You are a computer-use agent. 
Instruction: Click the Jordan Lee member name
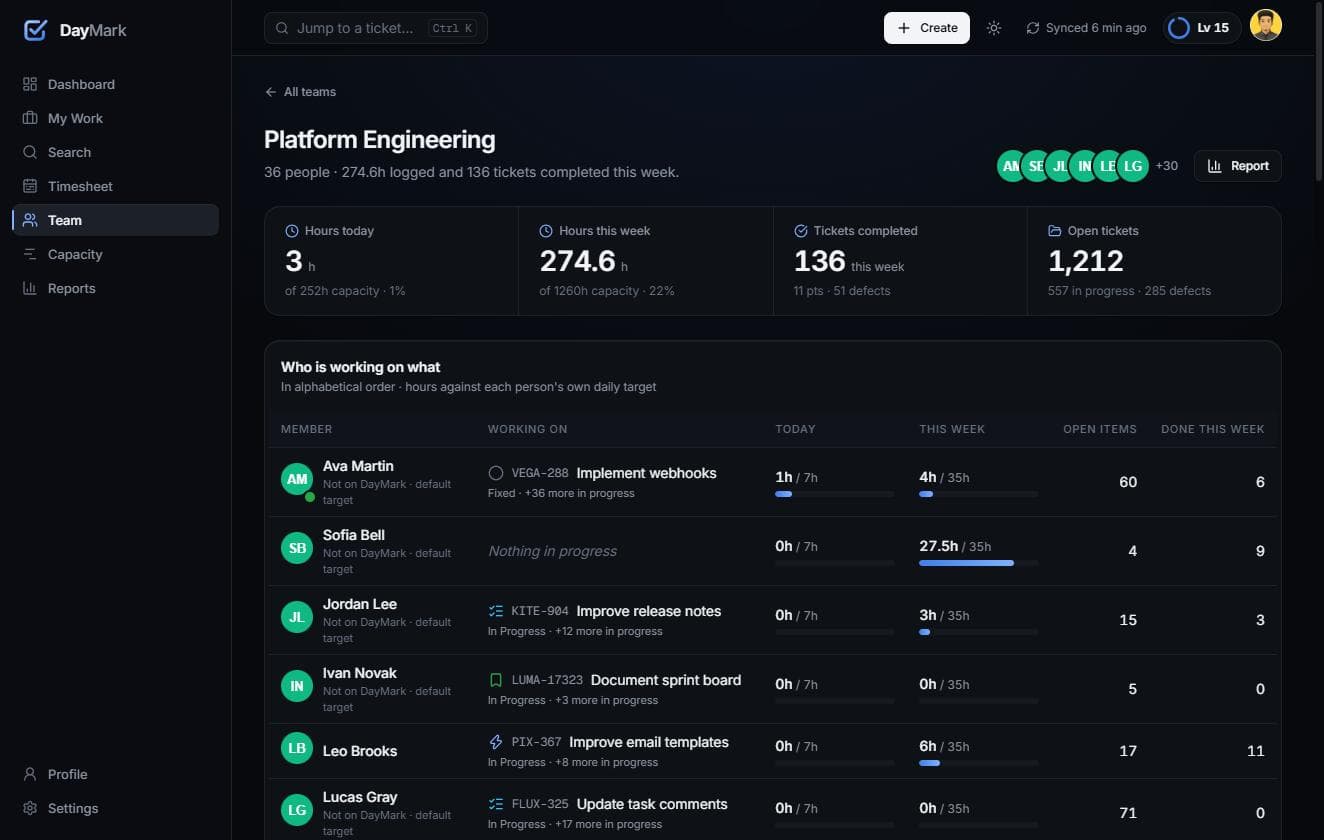coord(360,604)
